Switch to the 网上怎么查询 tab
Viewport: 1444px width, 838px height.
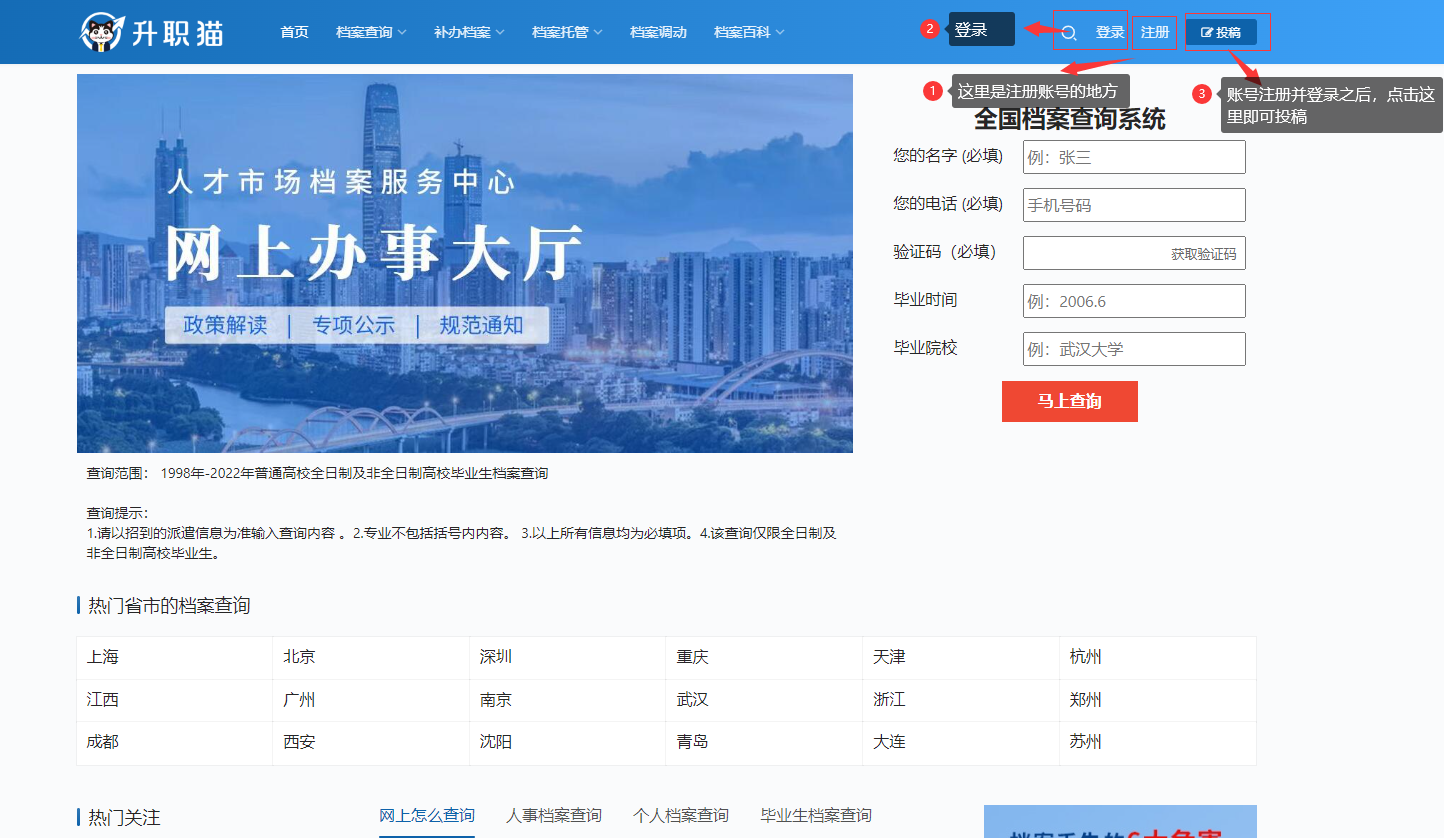point(427,815)
